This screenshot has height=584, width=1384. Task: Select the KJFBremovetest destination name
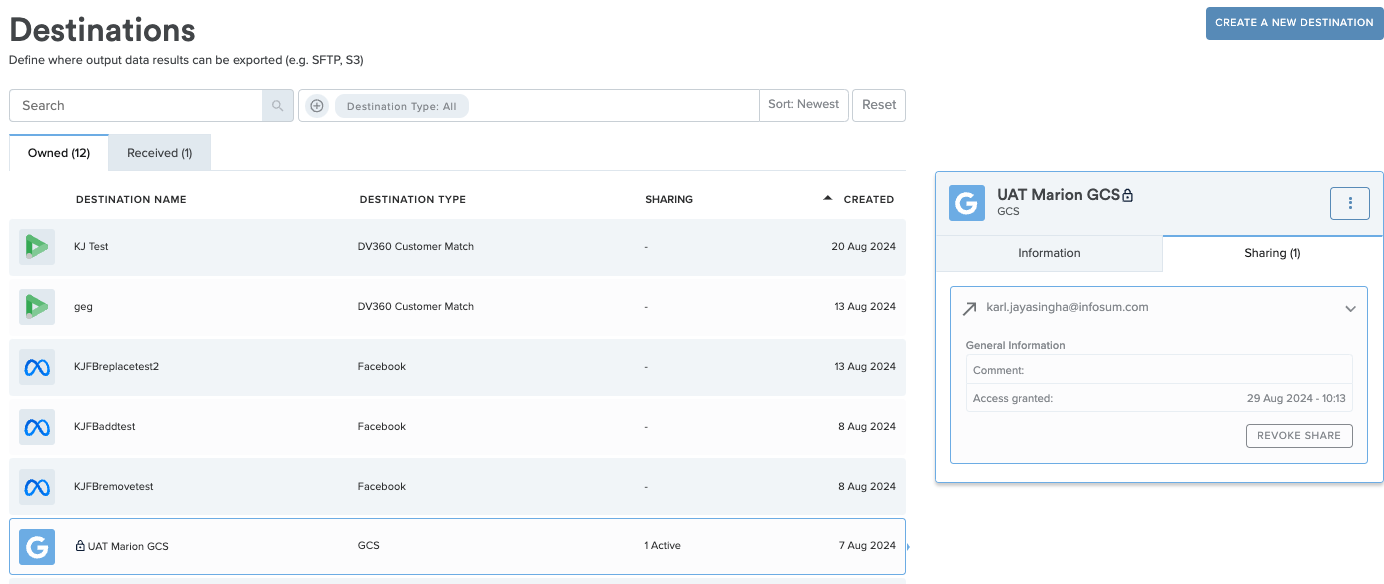coord(113,486)
